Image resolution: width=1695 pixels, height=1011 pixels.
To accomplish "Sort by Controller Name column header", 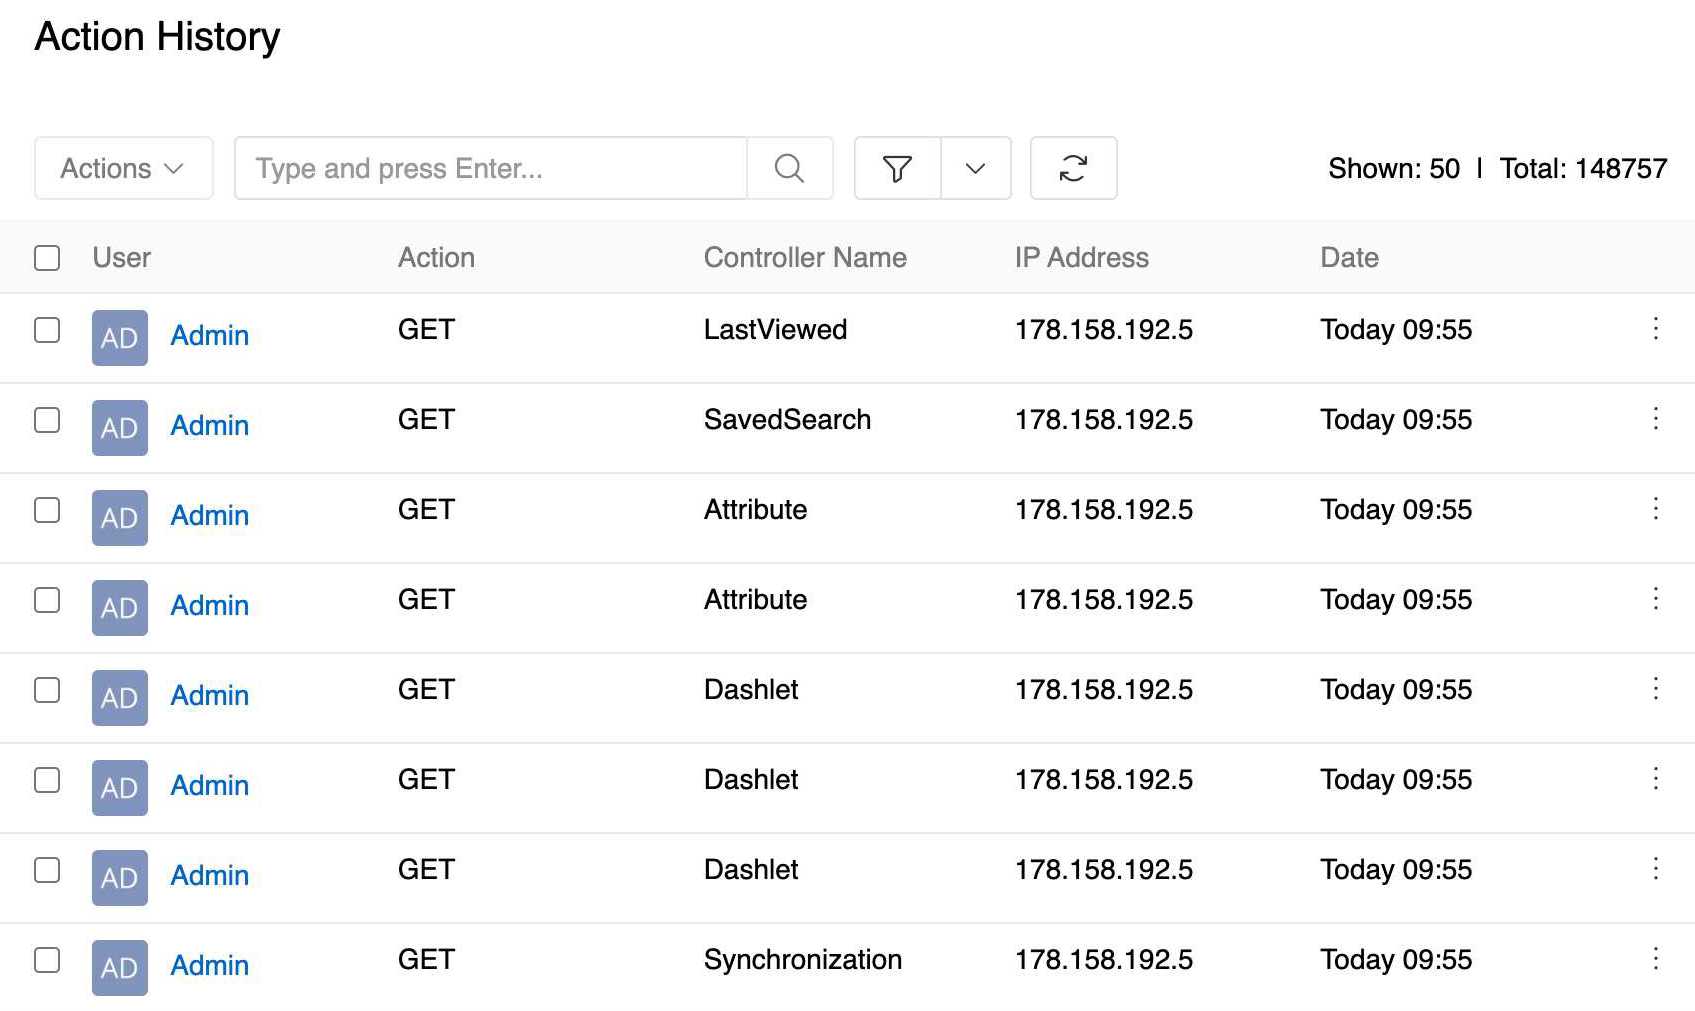I will click(804, 258).
